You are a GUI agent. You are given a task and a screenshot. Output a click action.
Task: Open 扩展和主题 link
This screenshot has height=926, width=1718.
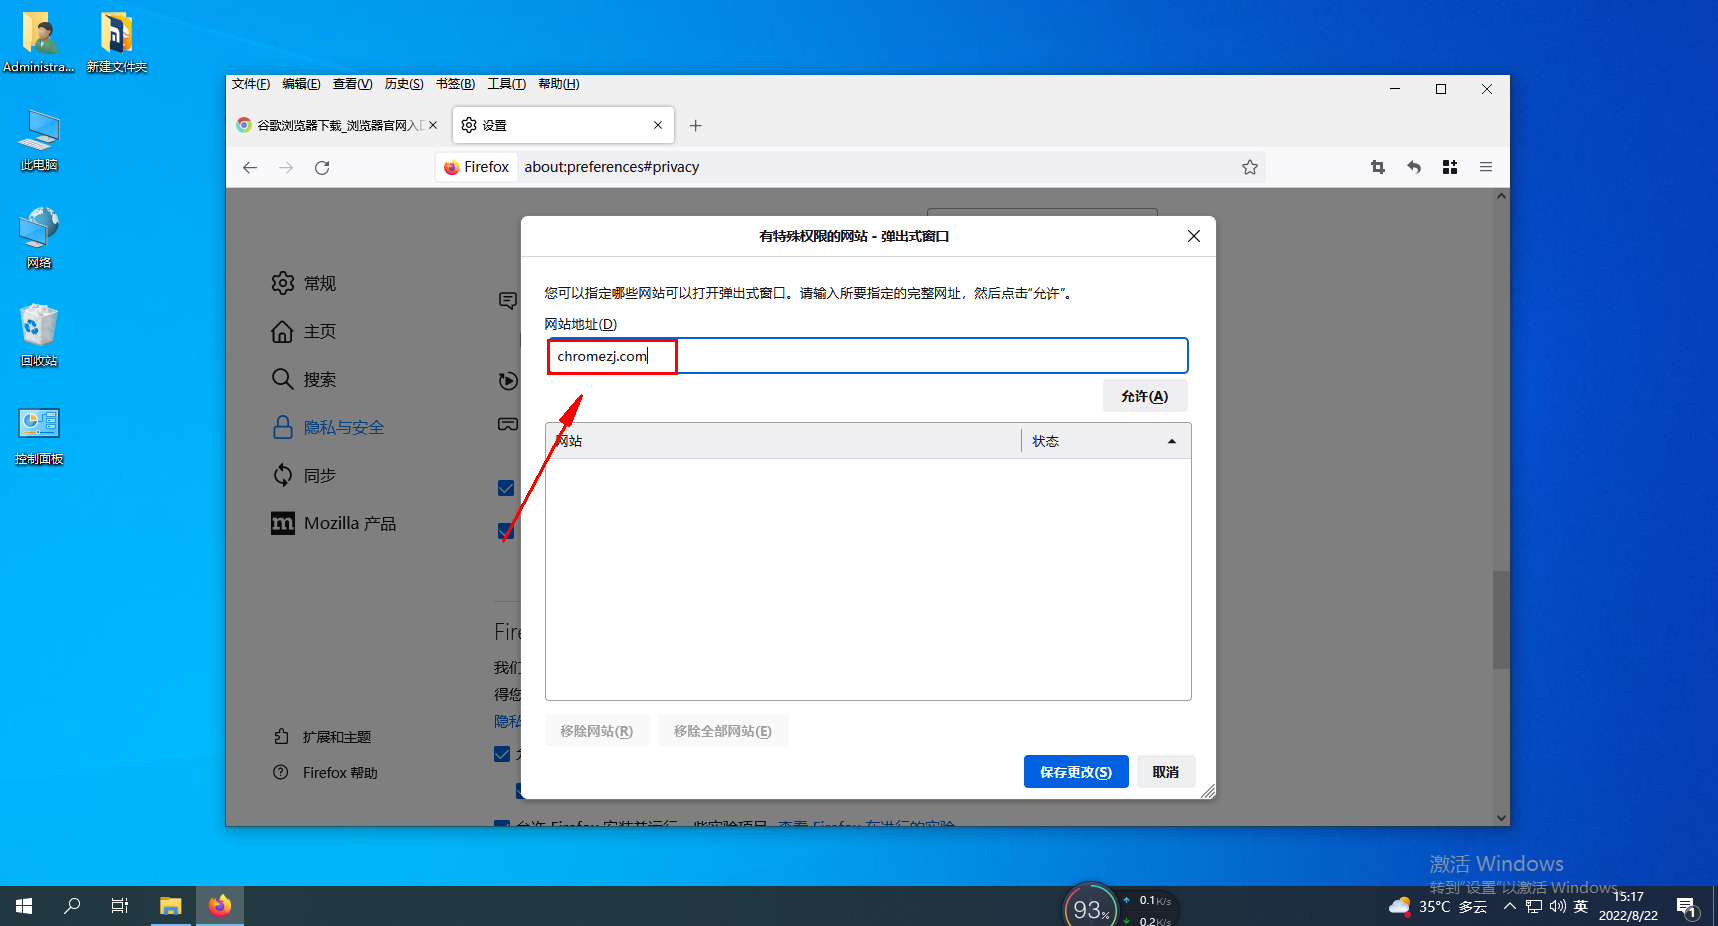pyautogui.click(x=322, y=737)
